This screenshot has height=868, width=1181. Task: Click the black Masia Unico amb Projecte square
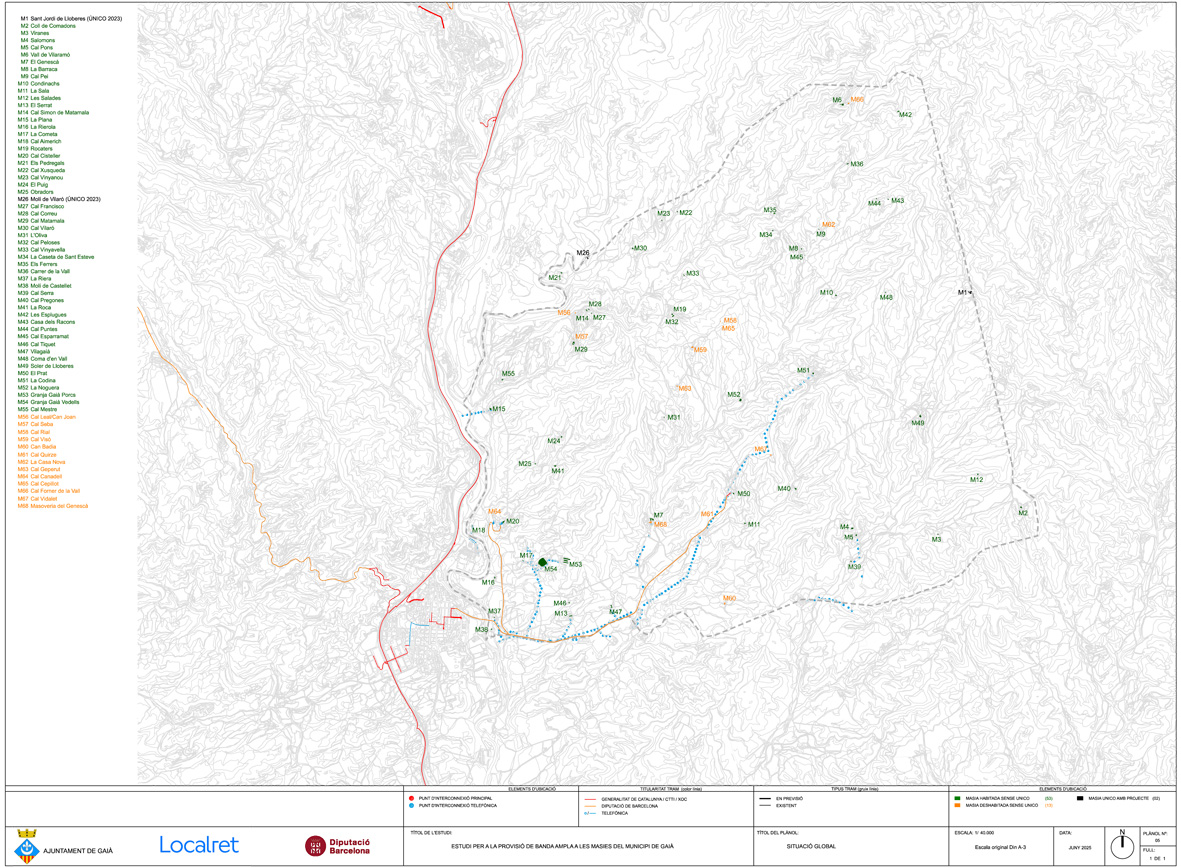(1080, 798)
